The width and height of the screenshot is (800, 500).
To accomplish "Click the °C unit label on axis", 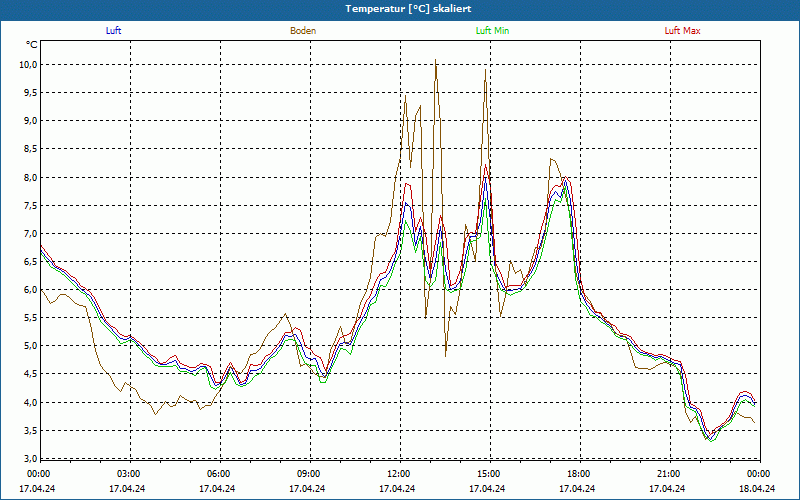I will point(32,45).
